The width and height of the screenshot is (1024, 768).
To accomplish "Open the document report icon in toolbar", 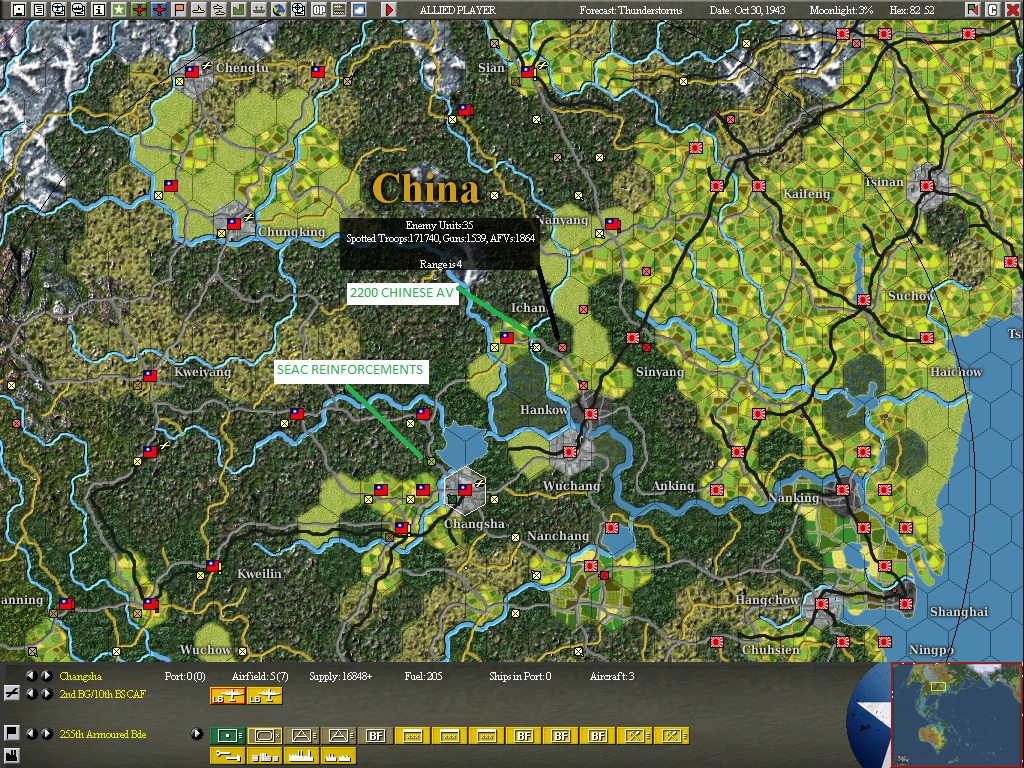I will pos(39,10).
